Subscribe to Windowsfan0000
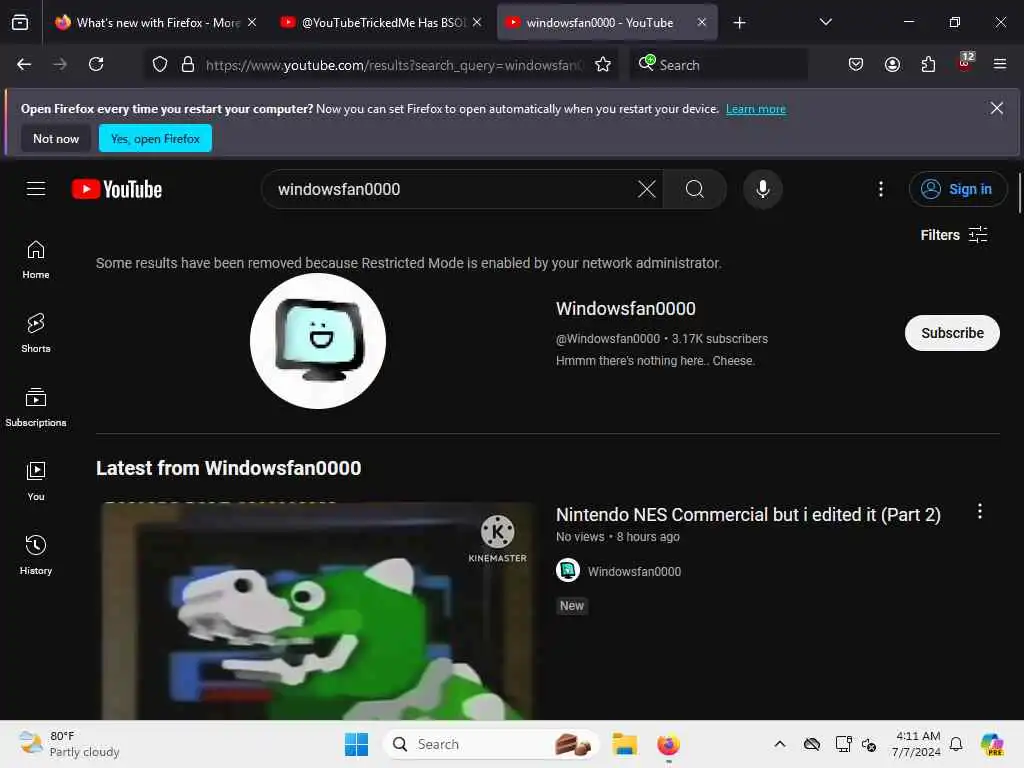Viewport: 1024px width, 768px height. pos(952,333)
